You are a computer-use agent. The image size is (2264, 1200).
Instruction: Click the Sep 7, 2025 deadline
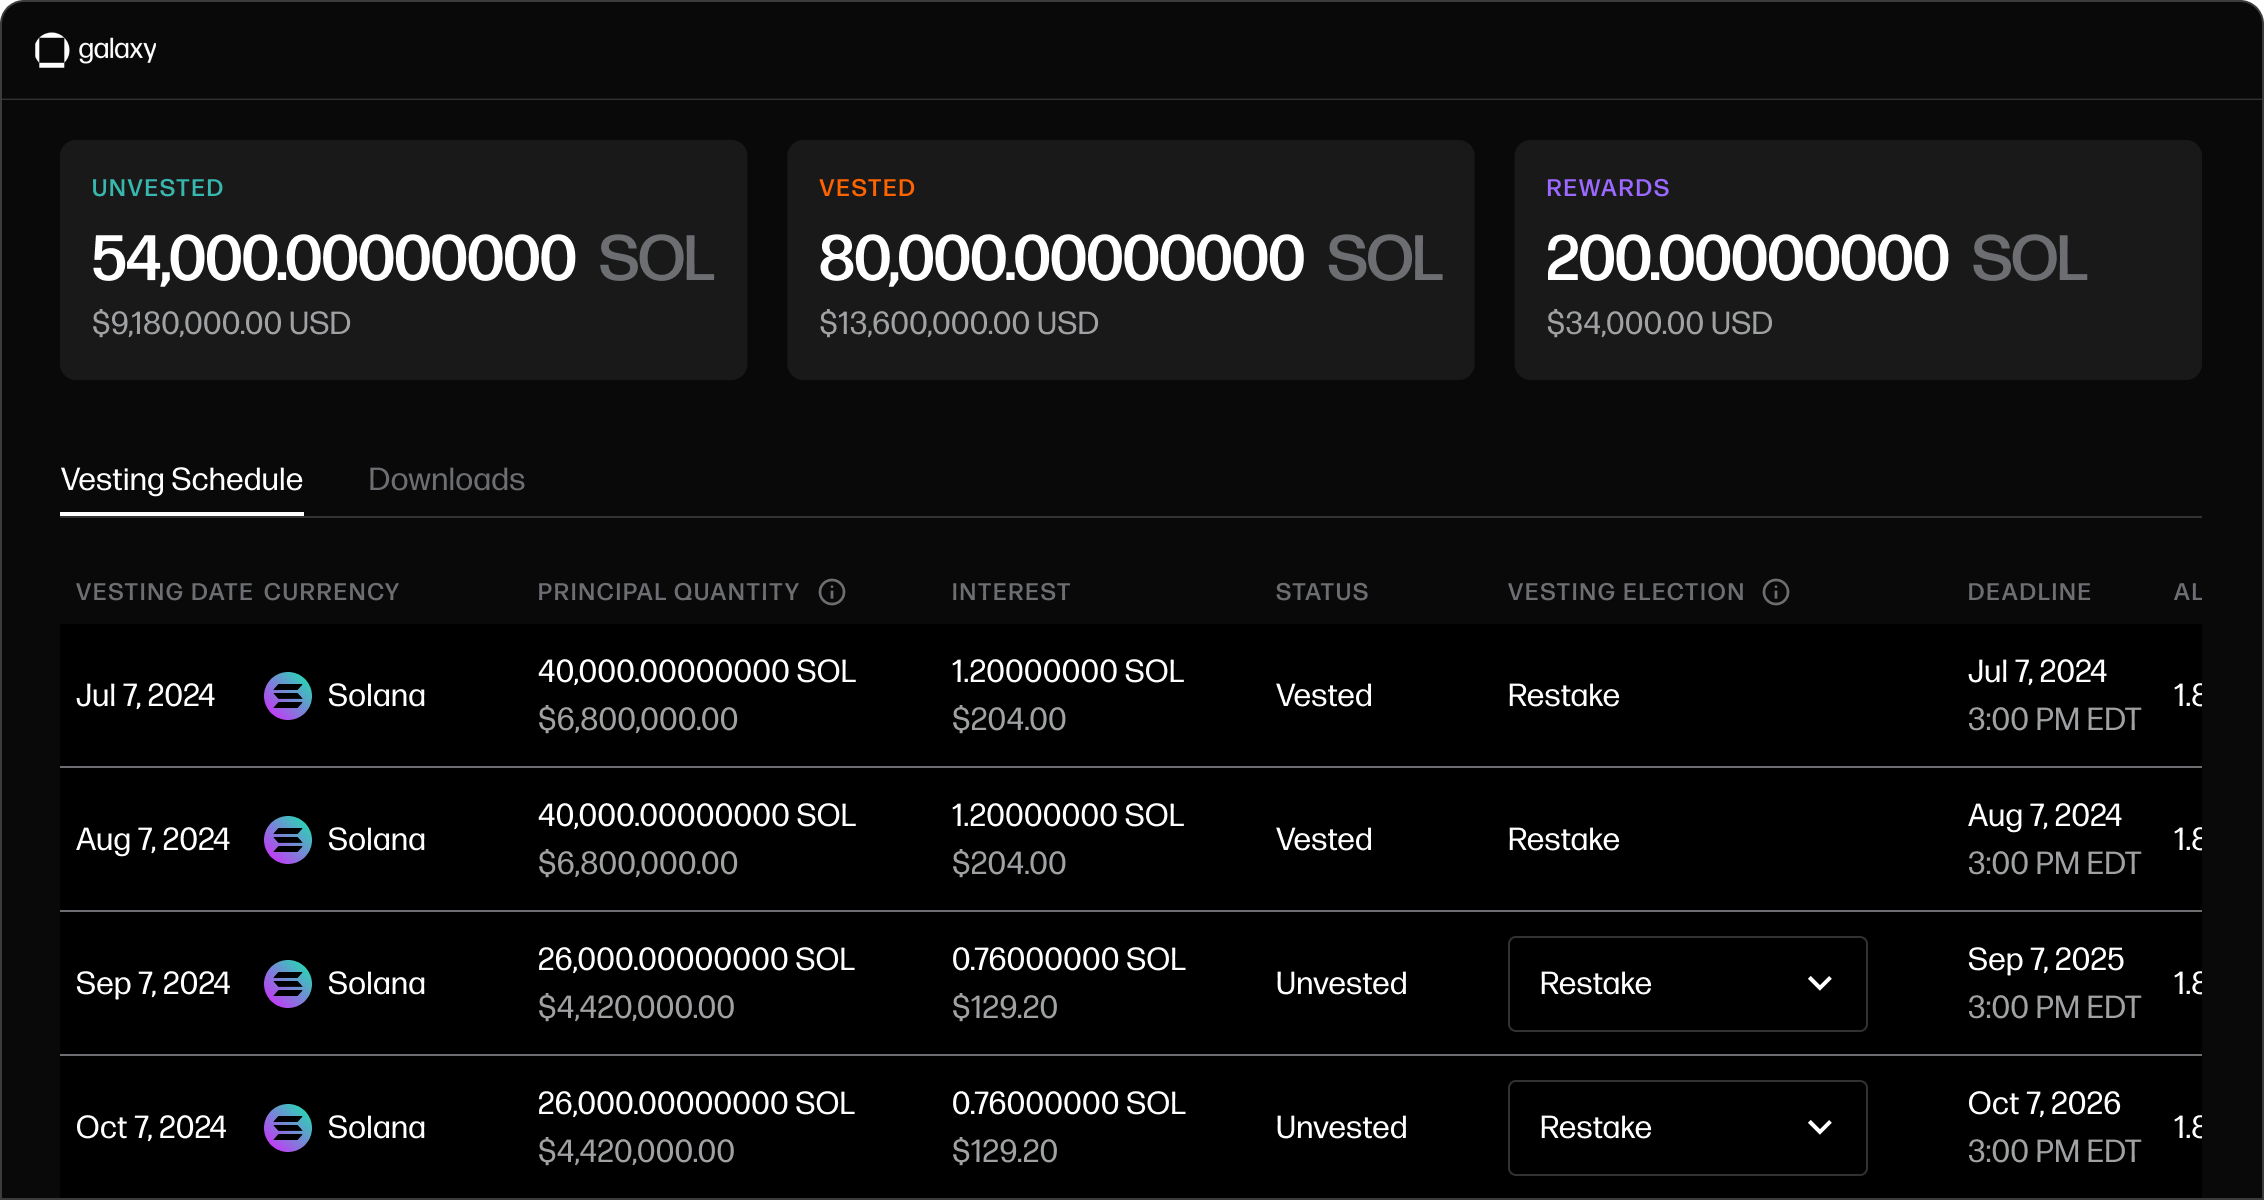point(2046,959)
